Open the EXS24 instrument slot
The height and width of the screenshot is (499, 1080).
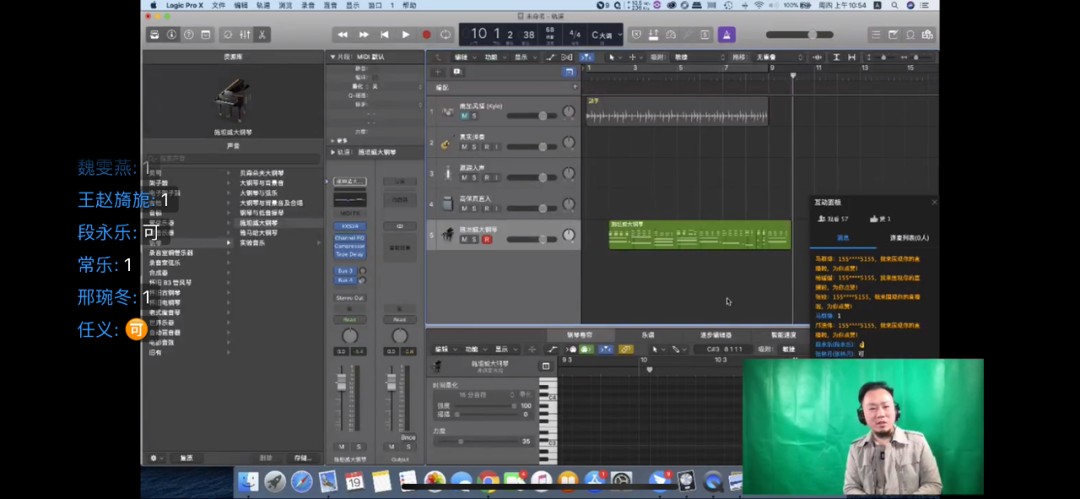(x=349, y=226)
